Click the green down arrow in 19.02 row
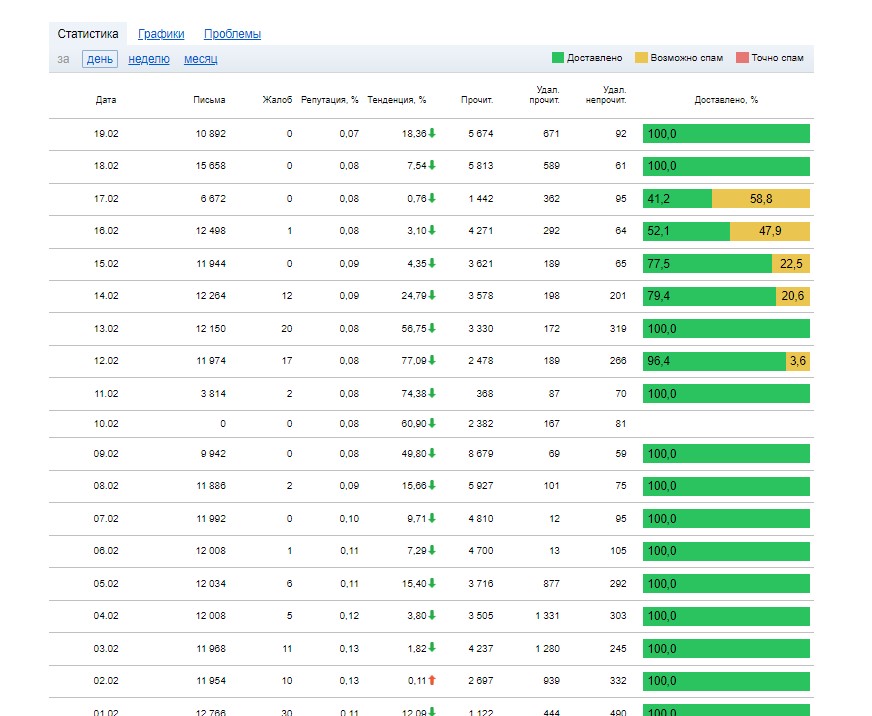This screenshot has width=872, height=716. click(x=432, y=133)
